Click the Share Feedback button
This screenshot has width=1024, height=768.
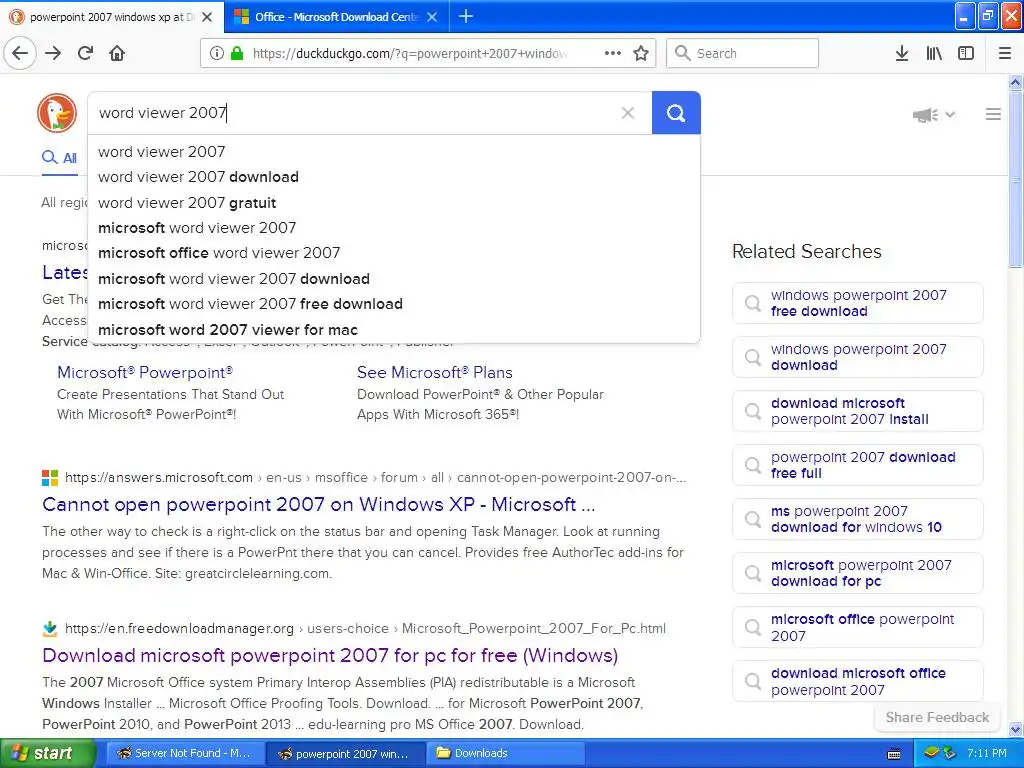937,717
